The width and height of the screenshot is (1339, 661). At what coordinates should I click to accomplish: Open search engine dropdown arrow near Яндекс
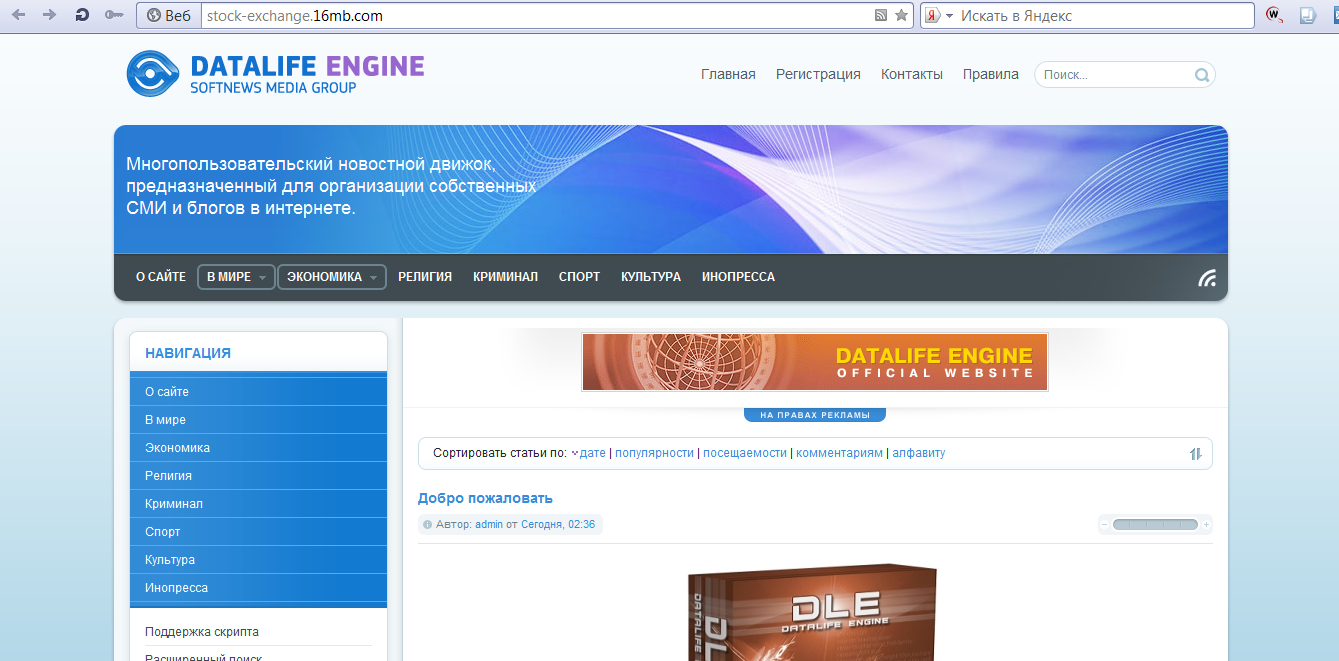[x=950, y=16]
